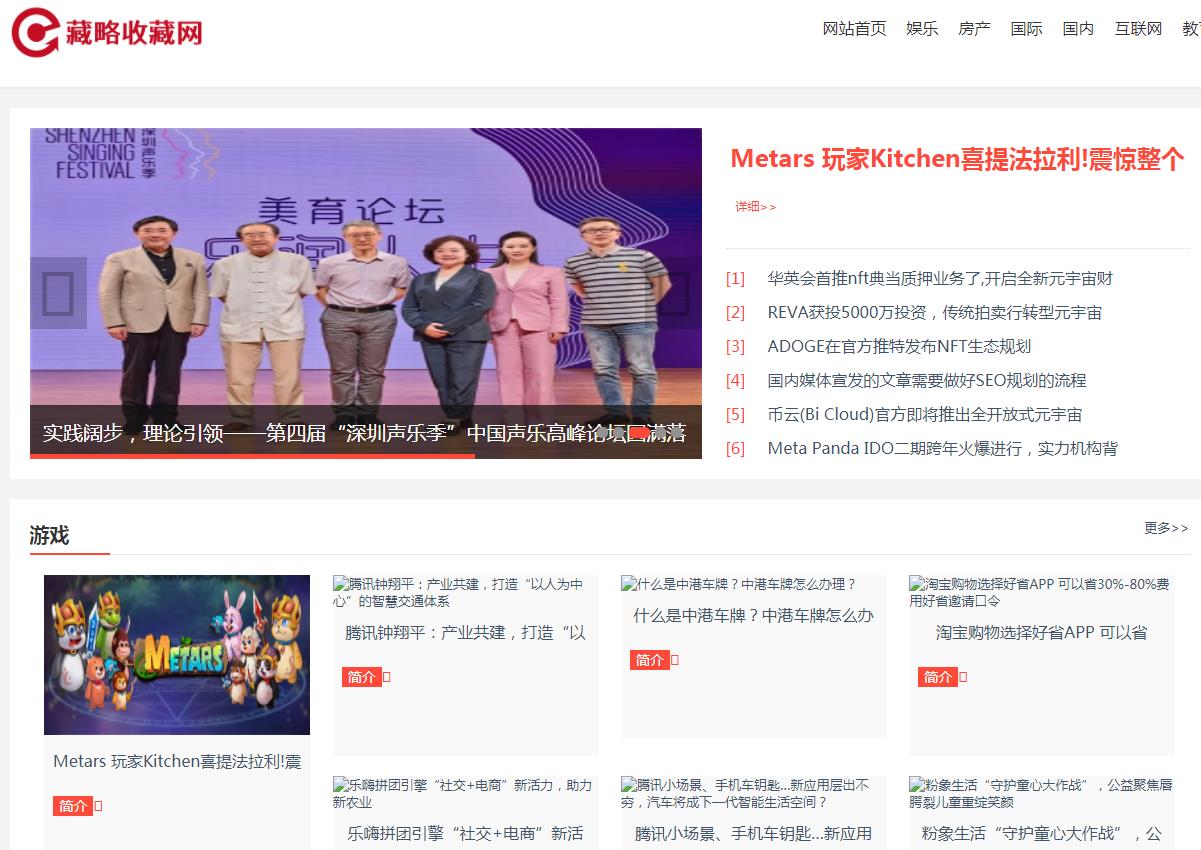
Task: Open article 币云(Bi Cloud)官方即将推出
Action: (x=925, y=414)
